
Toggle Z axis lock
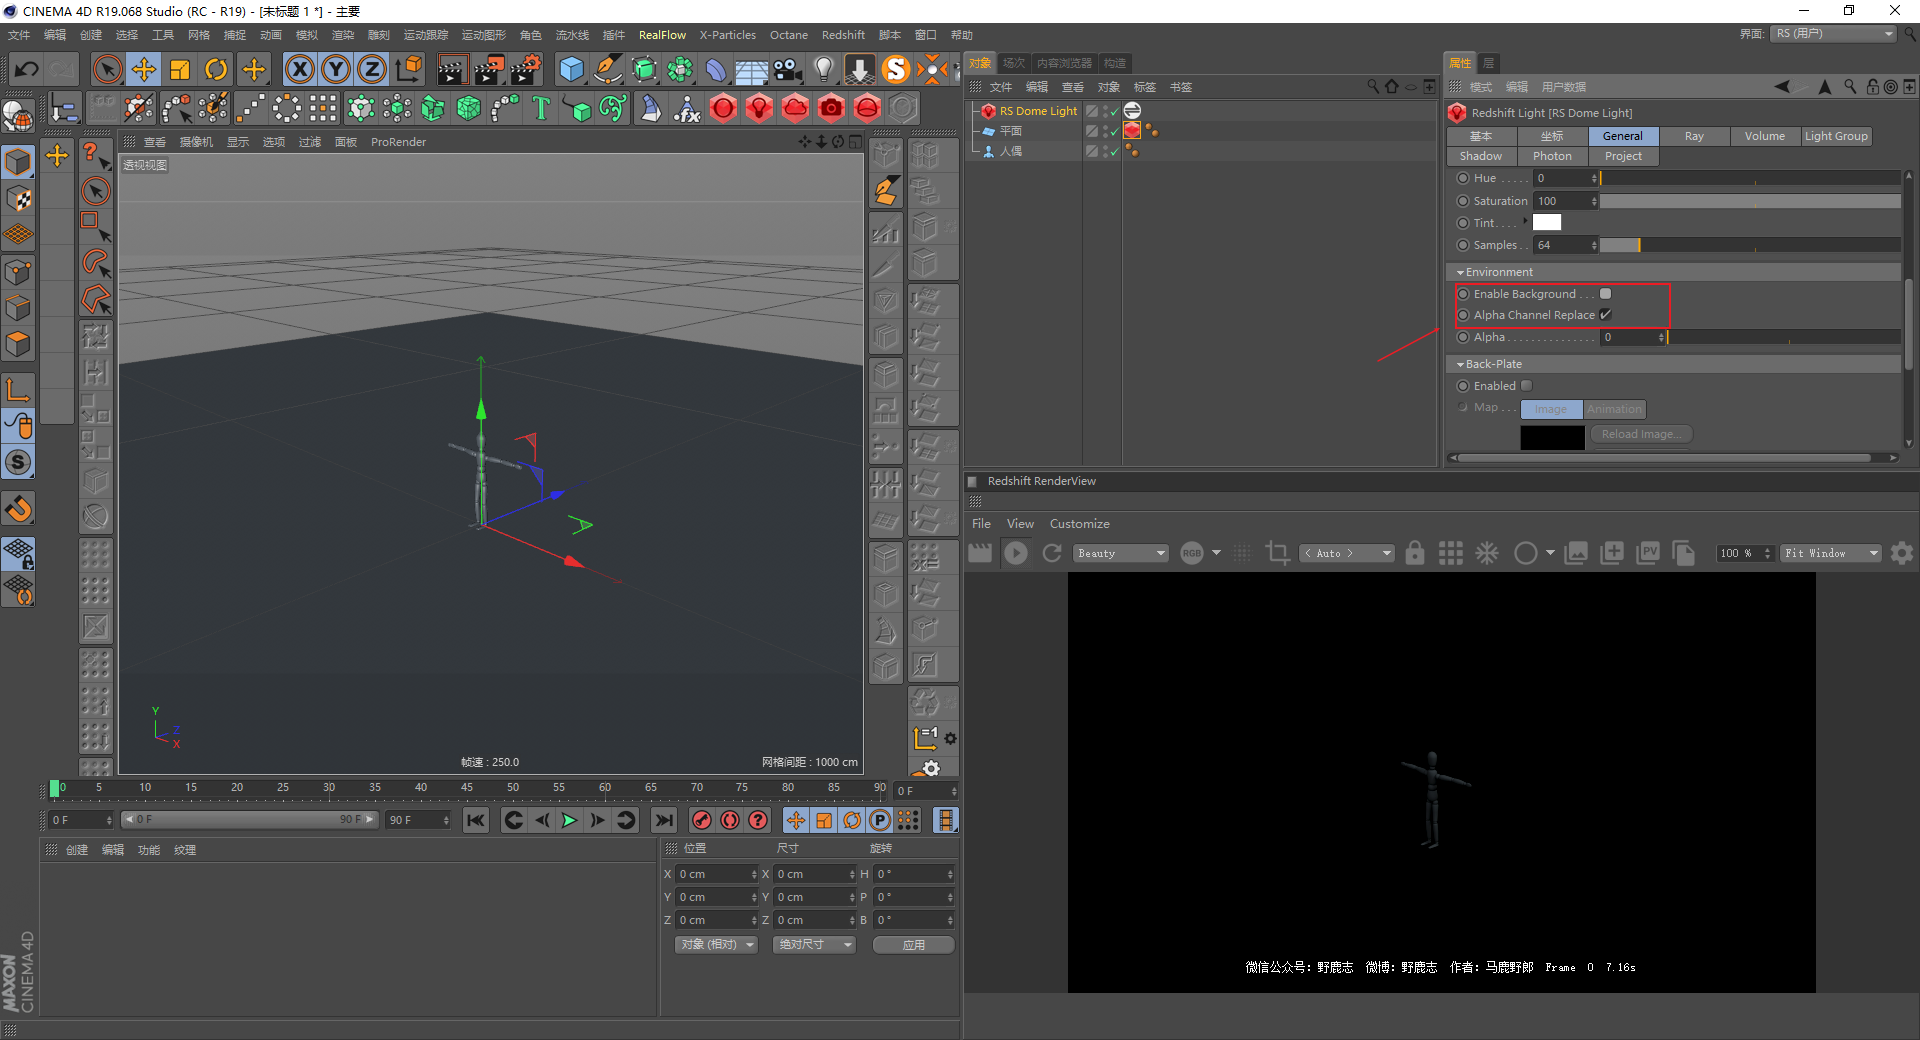[372, 69]
